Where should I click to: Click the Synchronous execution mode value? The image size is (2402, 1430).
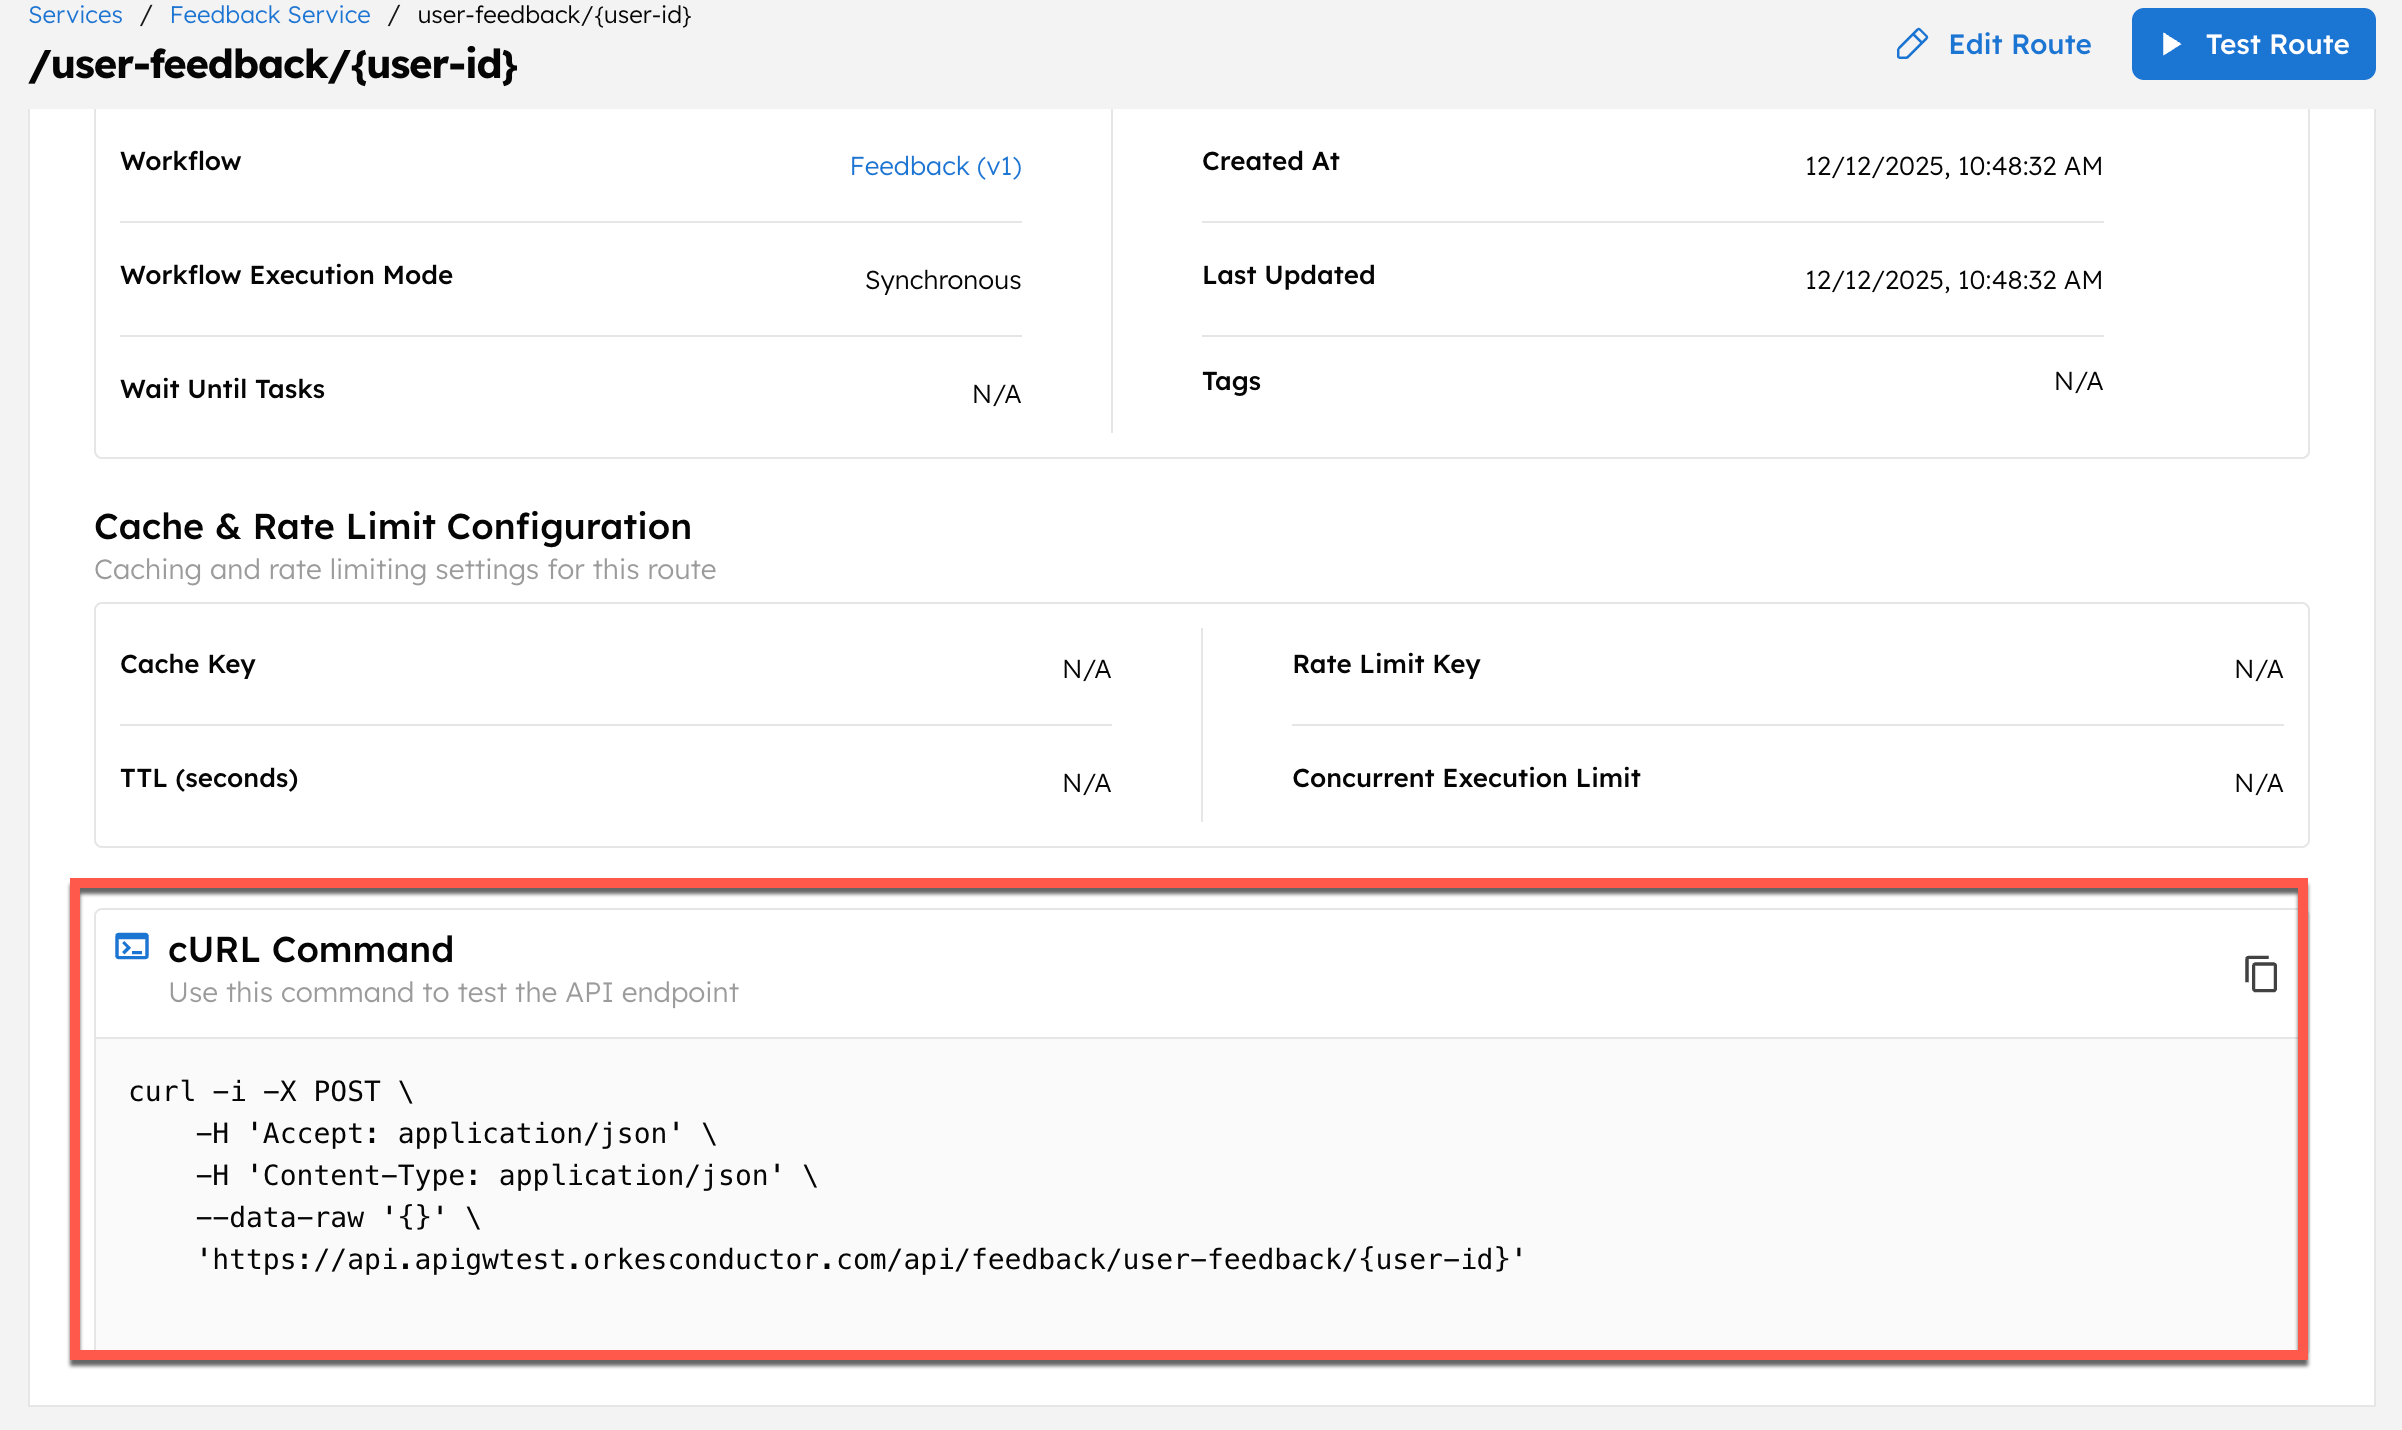(x=942, y=280)
